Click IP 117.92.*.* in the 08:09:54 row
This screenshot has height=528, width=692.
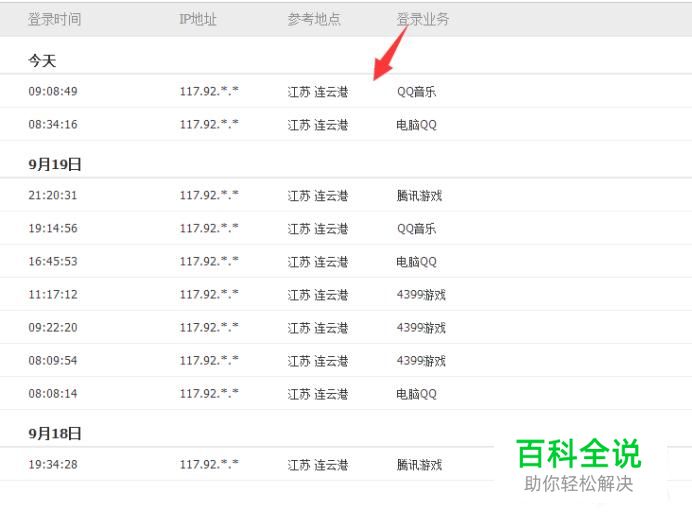(209, 360)
